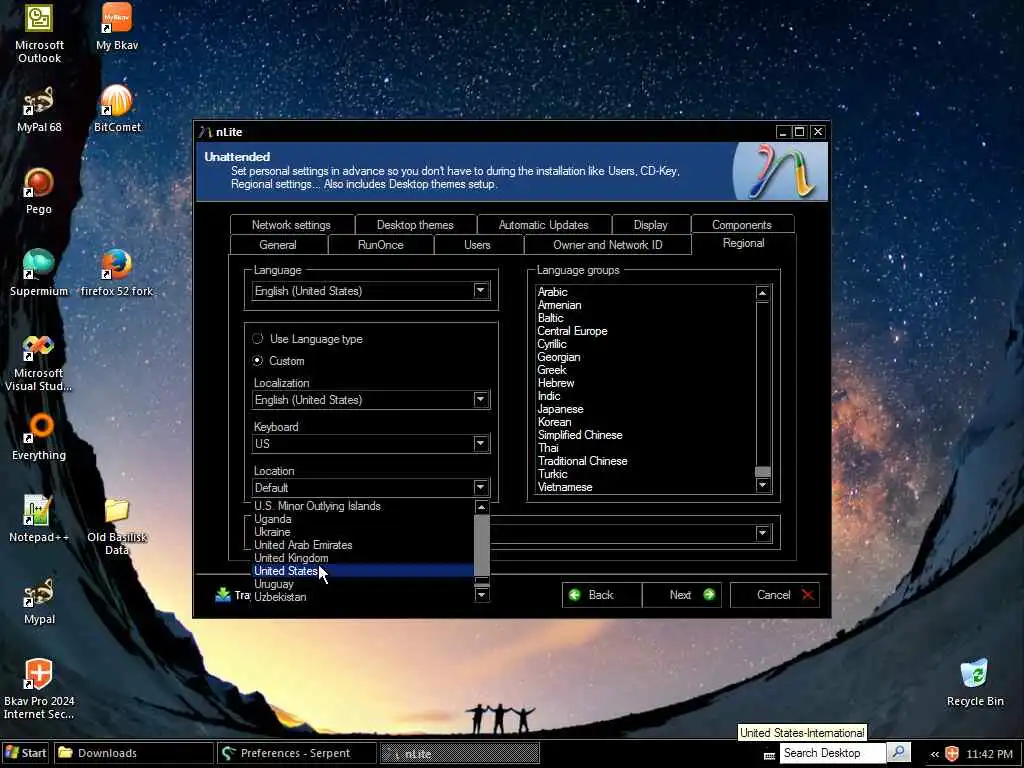Open Supermium browser icon
The image size is (1024, 768).
(39, 273)
